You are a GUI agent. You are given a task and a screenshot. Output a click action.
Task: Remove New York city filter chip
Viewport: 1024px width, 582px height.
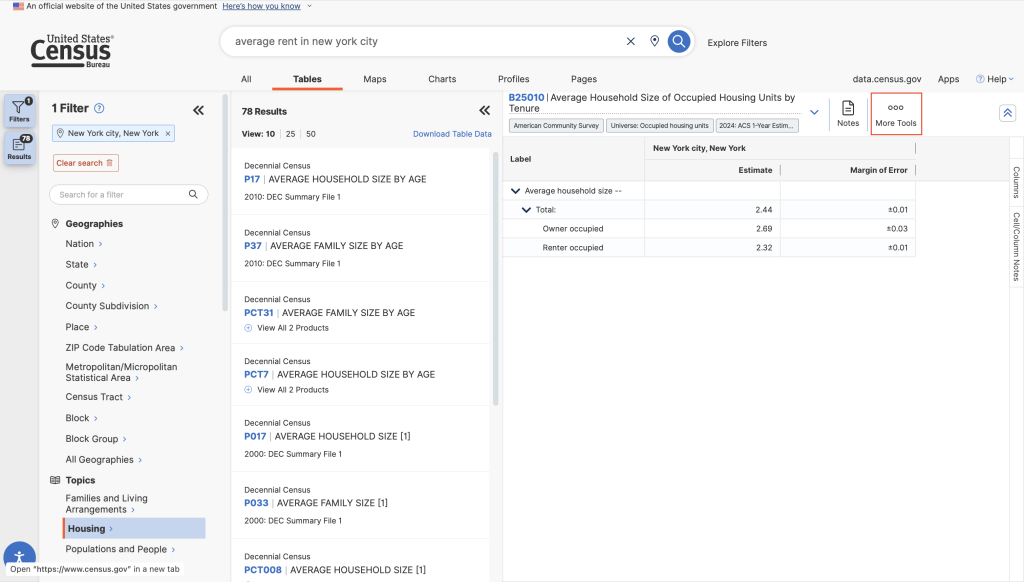coord(168,133)
